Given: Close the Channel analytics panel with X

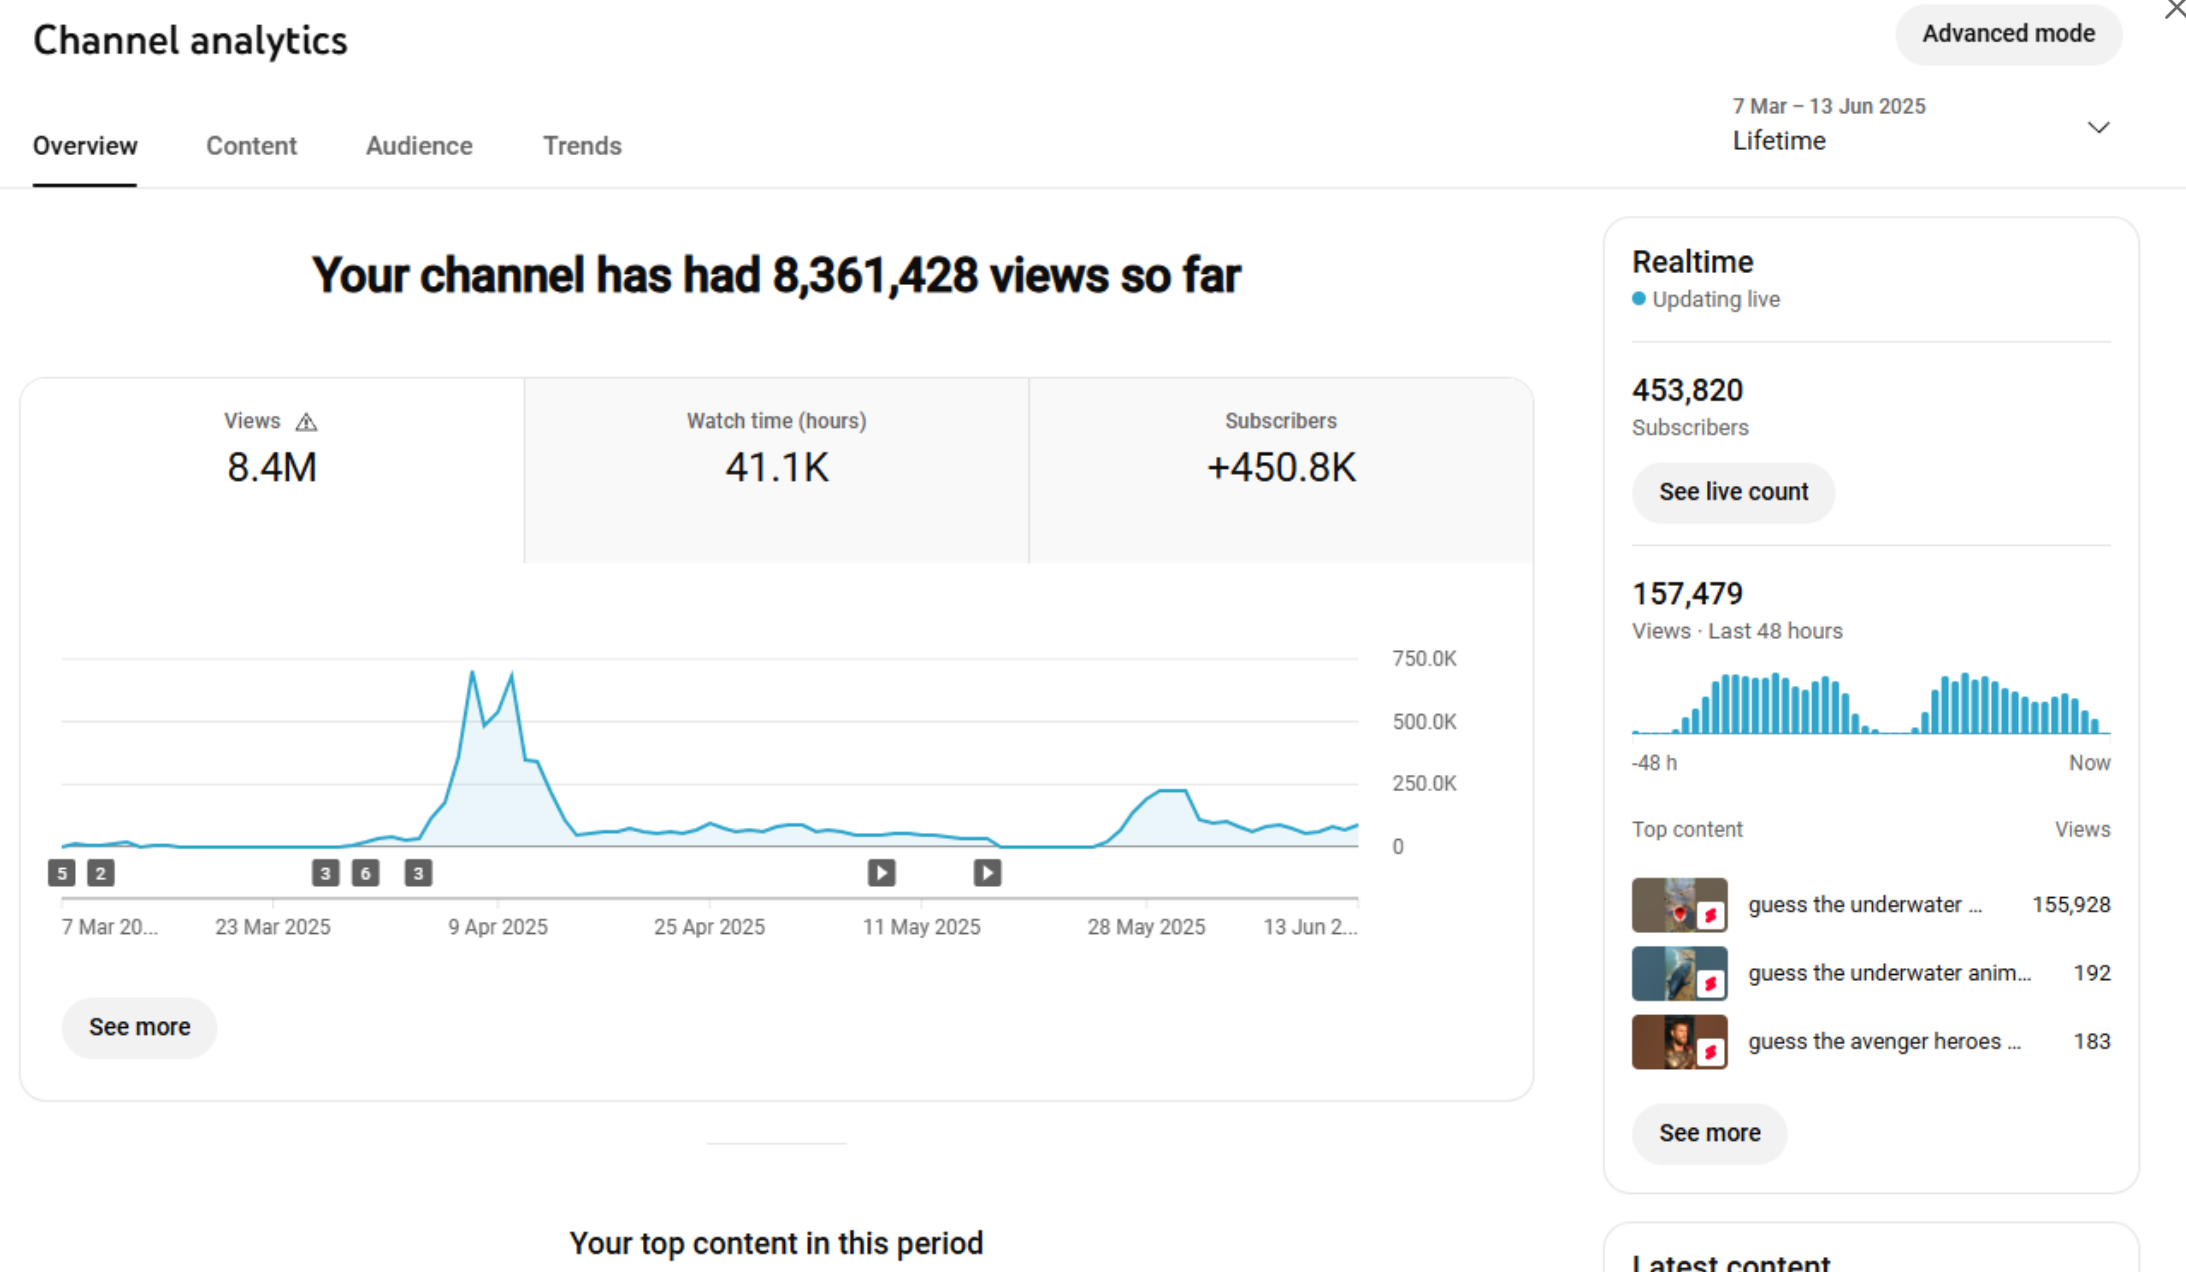Looking at the screenshot, I should tap(2174, 10).
